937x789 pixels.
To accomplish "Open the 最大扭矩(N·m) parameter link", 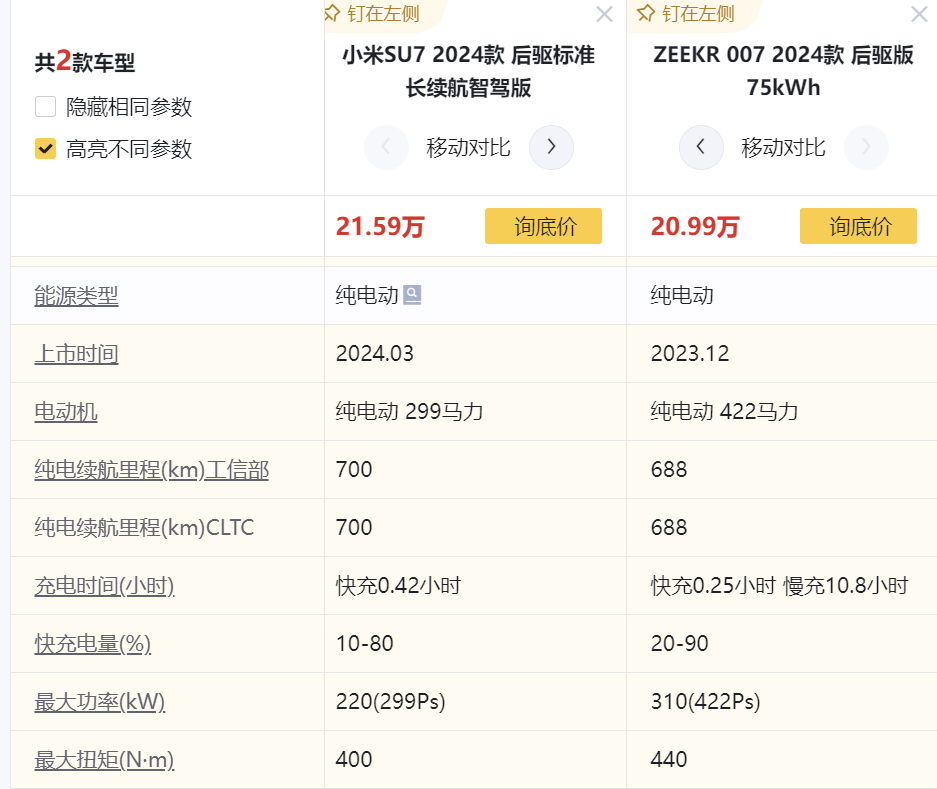I will (x=104, y=760).
